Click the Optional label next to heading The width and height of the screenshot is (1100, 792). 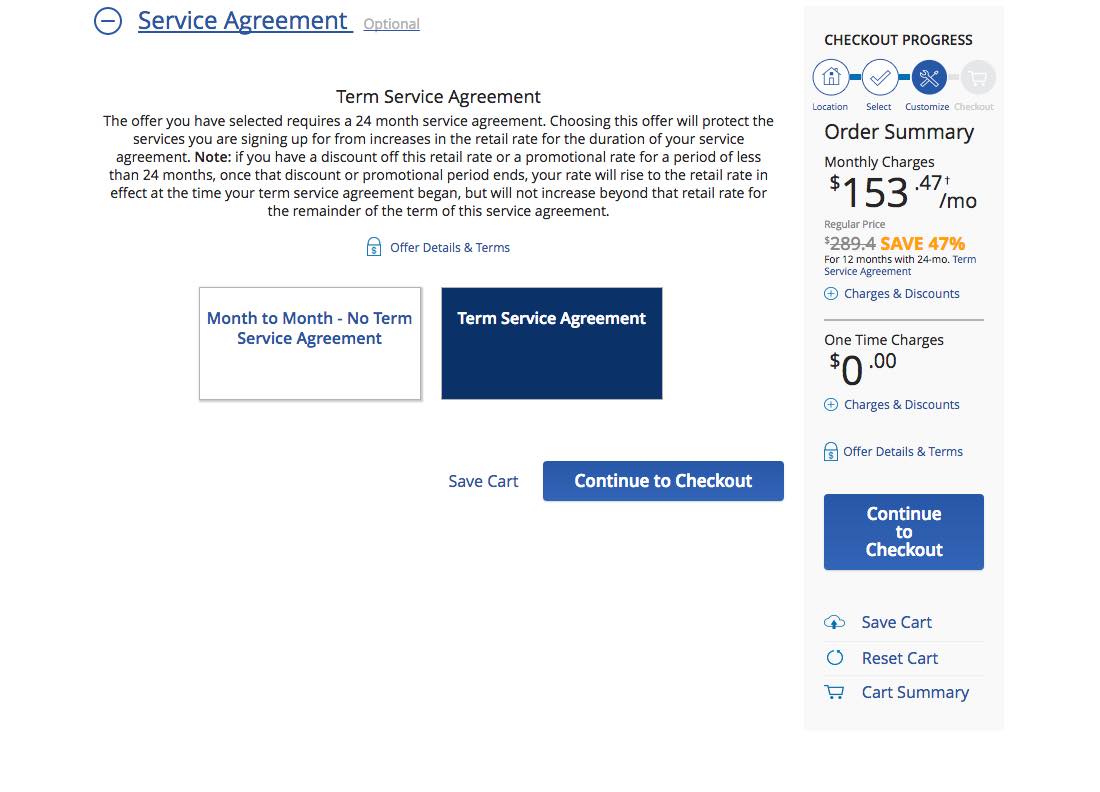(x=391, y=24)
